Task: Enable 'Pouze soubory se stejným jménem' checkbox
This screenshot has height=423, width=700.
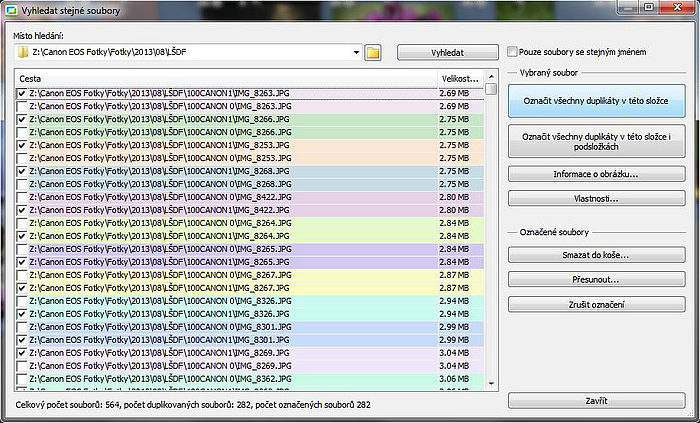Action: [x=513, y=52]
